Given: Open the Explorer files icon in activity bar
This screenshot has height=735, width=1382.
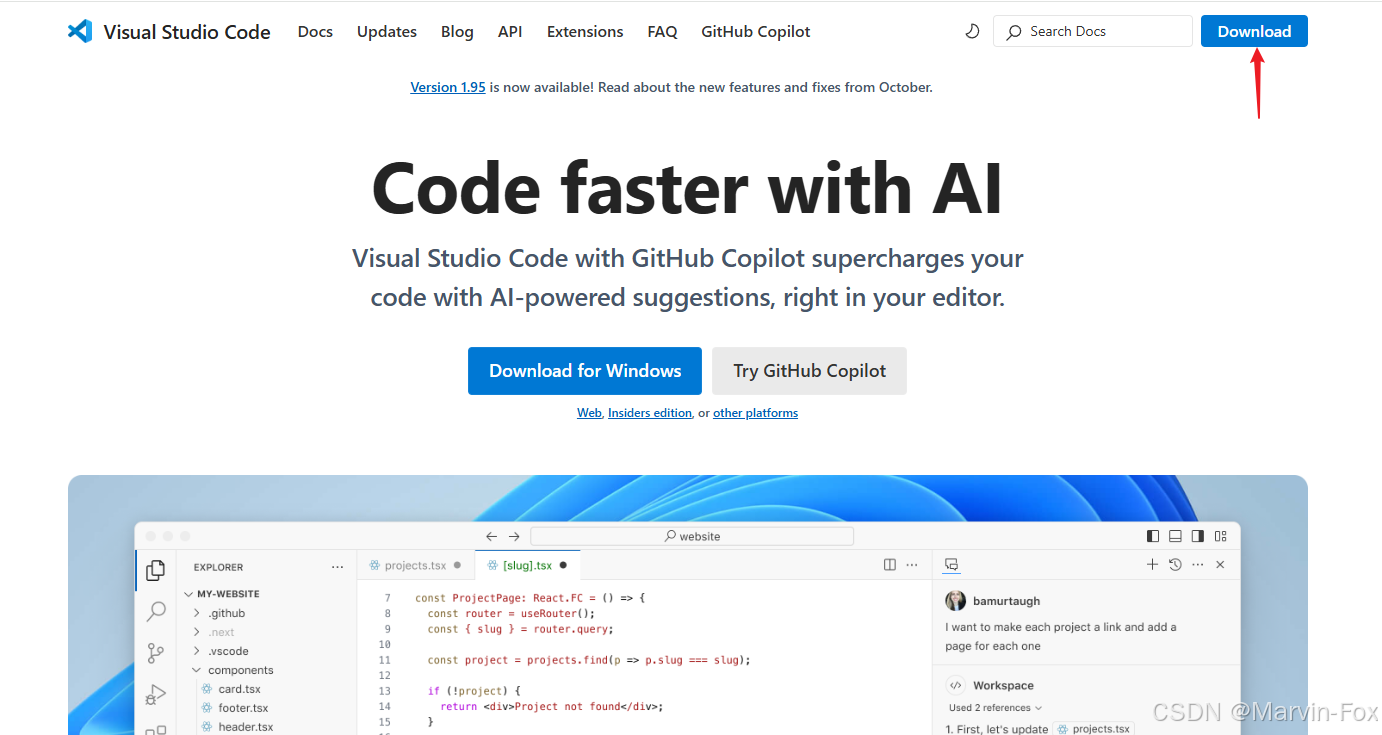Looking at the screenshot, I should pos(155,570).
